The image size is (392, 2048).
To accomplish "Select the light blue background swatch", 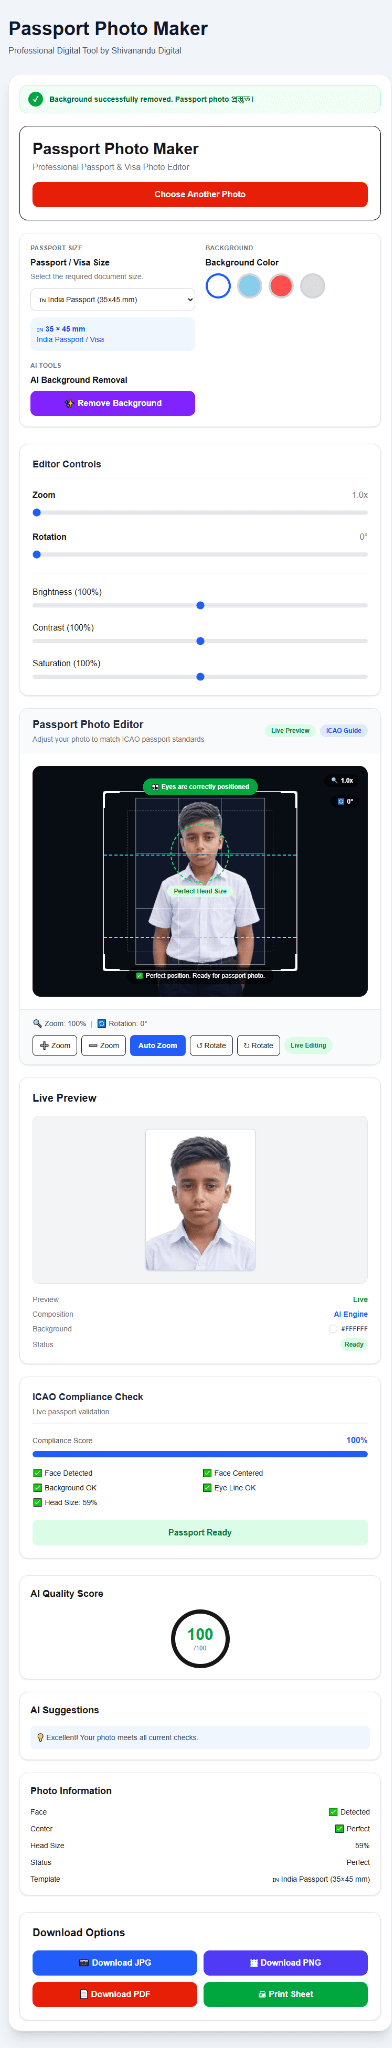I will pos(249,286).
